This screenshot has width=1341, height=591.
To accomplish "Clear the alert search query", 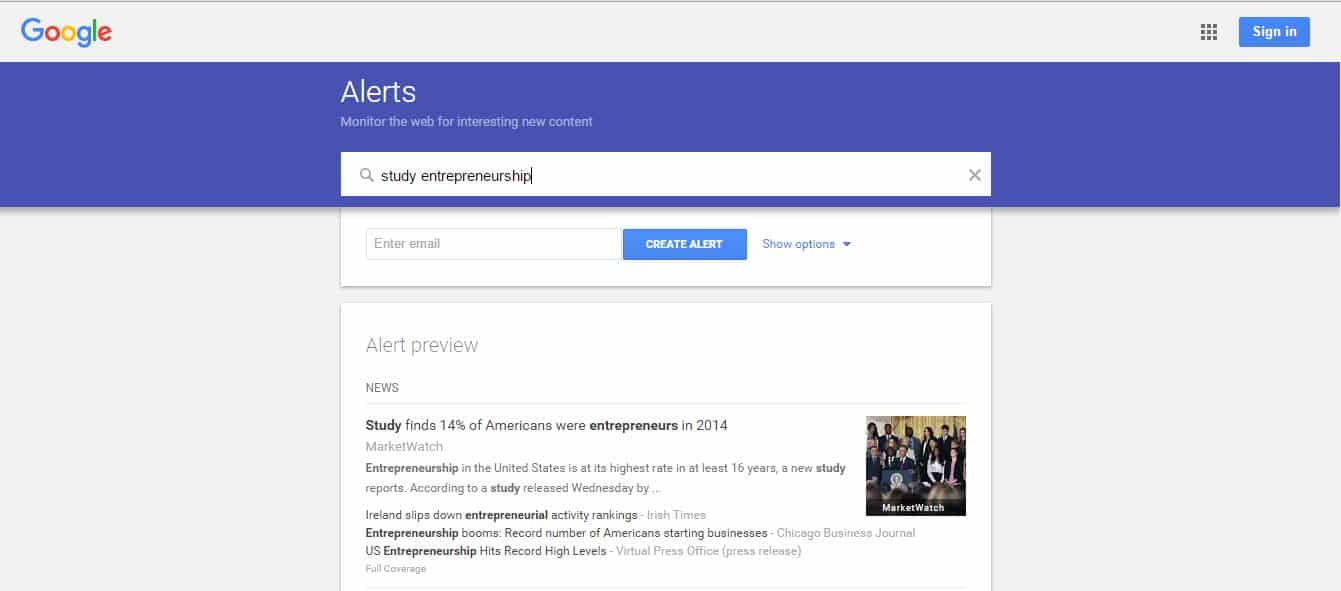I will coord(974,175).
